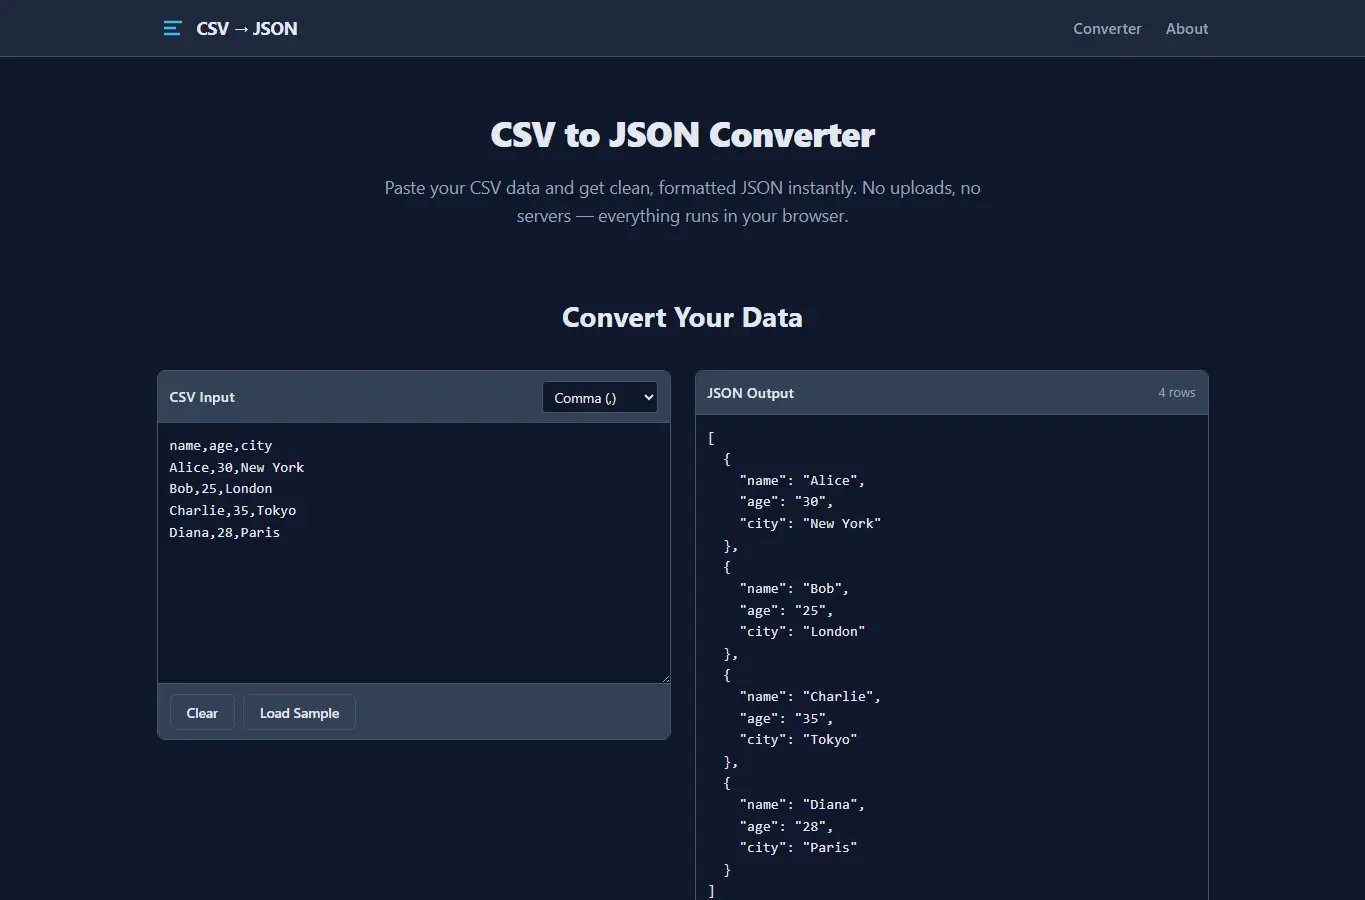The width and height of the screenshot is (1365, 900).
Task: Click the "age": "35" JSON line
Action: 786,719
